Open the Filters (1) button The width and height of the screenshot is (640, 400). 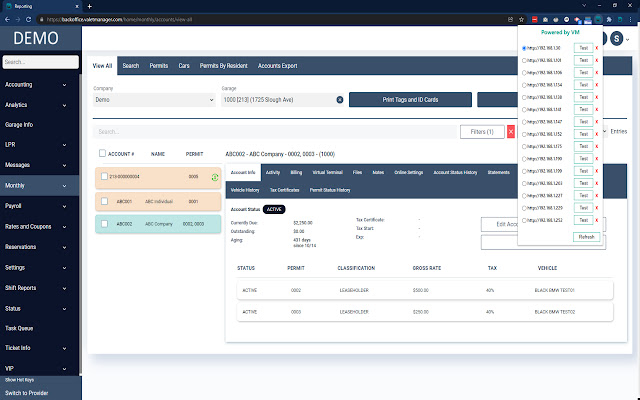[x=482, y=132]
